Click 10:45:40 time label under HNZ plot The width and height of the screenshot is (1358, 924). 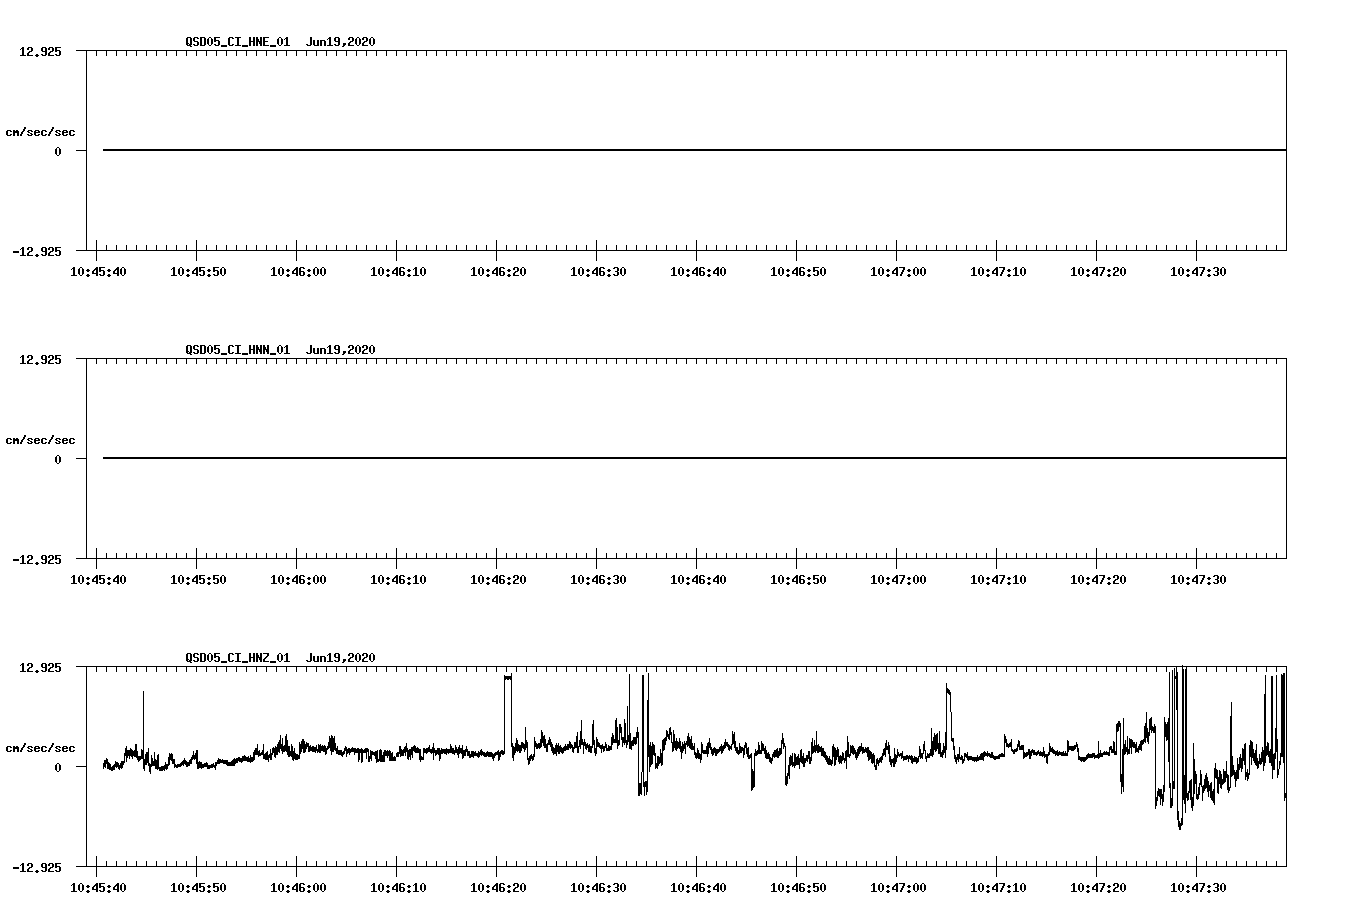98,888
